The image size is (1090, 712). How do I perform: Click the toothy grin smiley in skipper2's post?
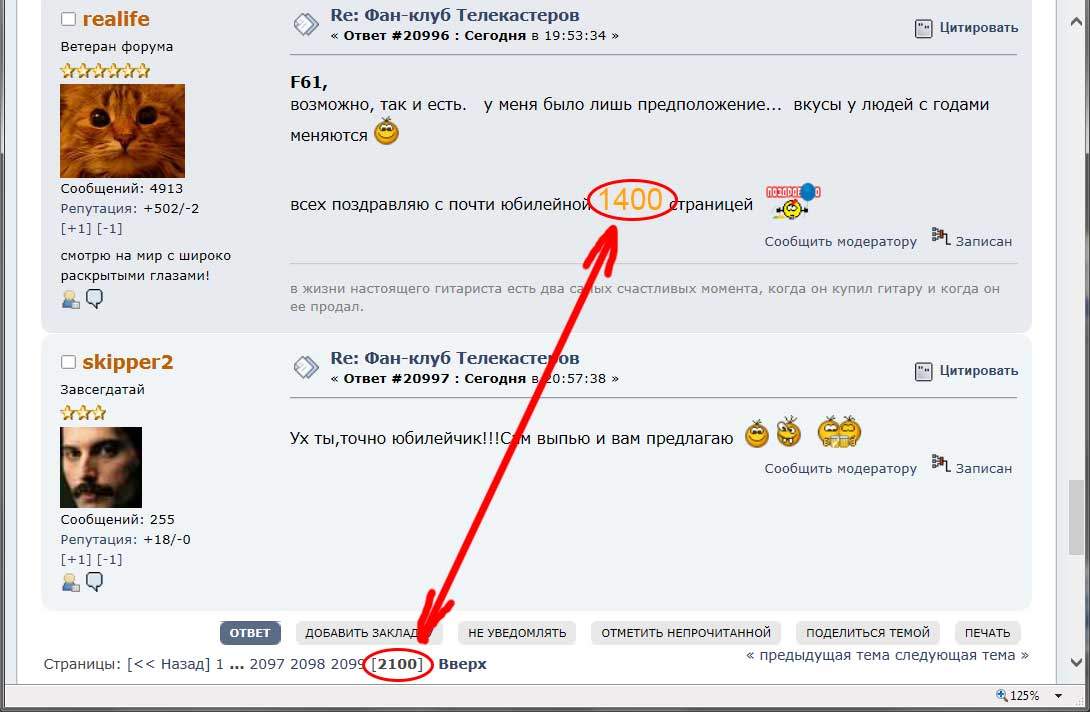789,432
